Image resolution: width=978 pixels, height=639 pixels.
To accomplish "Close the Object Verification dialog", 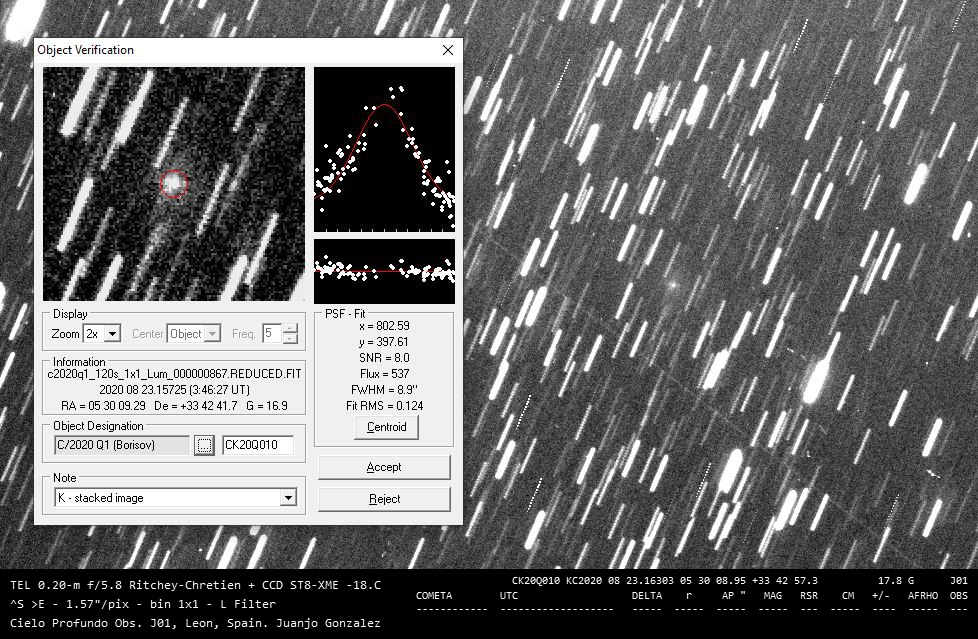I will pyautogui.click(x=448, y=50).
